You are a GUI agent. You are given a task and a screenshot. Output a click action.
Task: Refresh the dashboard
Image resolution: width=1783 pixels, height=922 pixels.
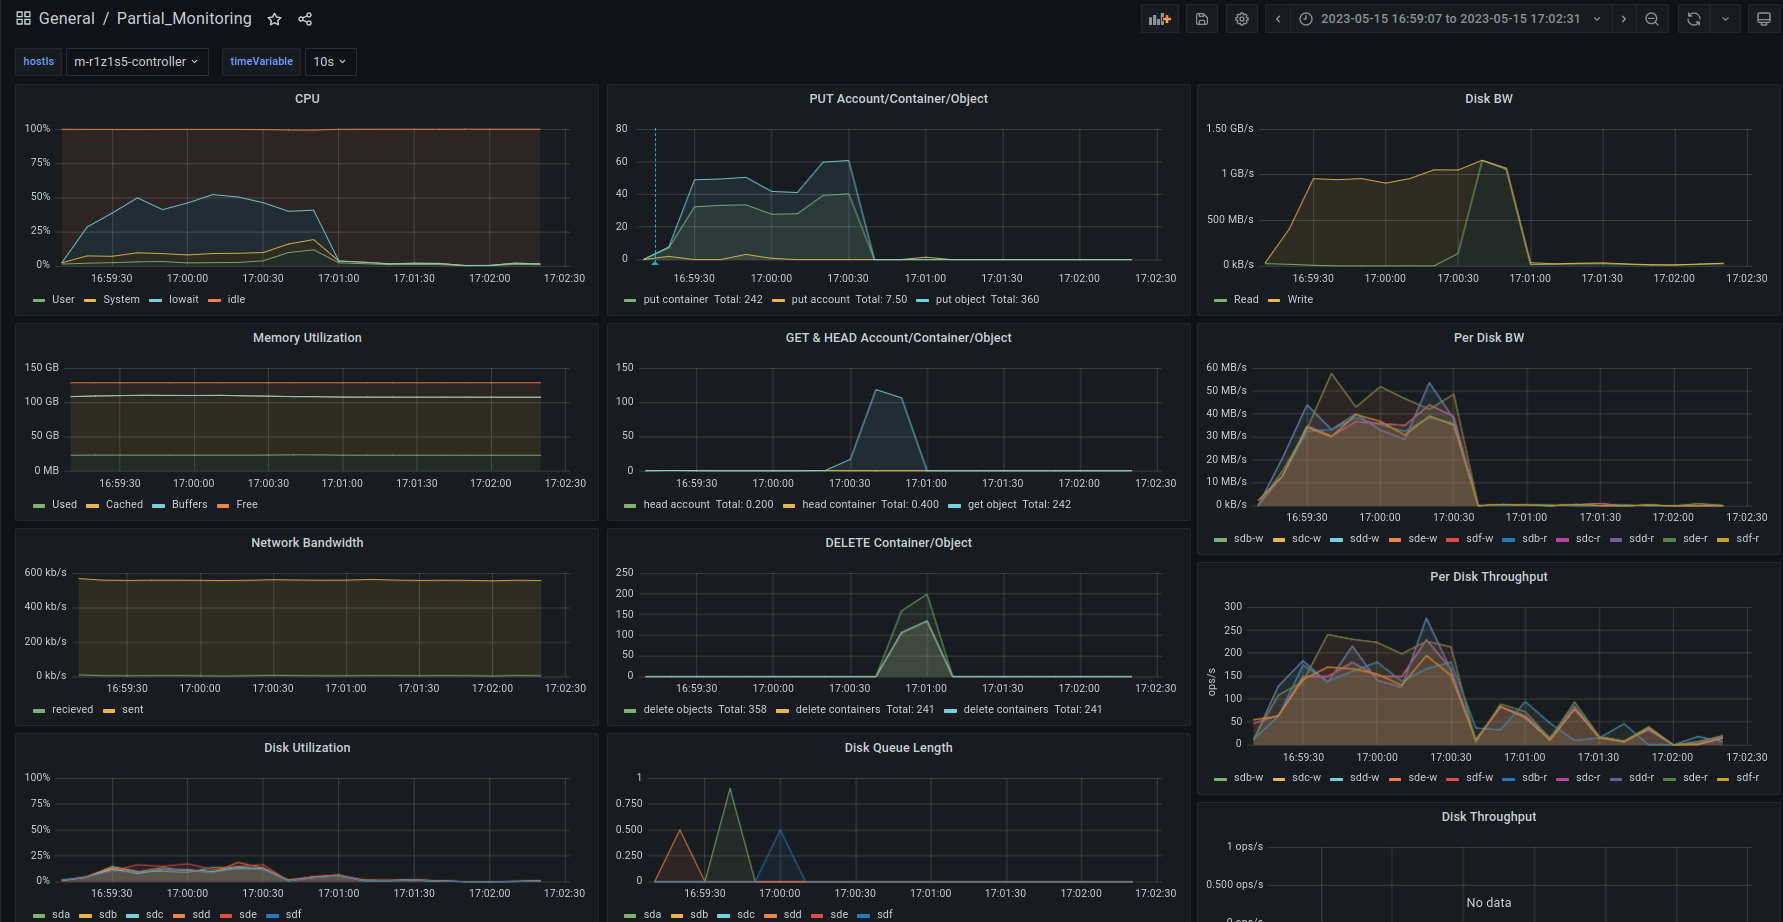click(x=1693, y=19)
